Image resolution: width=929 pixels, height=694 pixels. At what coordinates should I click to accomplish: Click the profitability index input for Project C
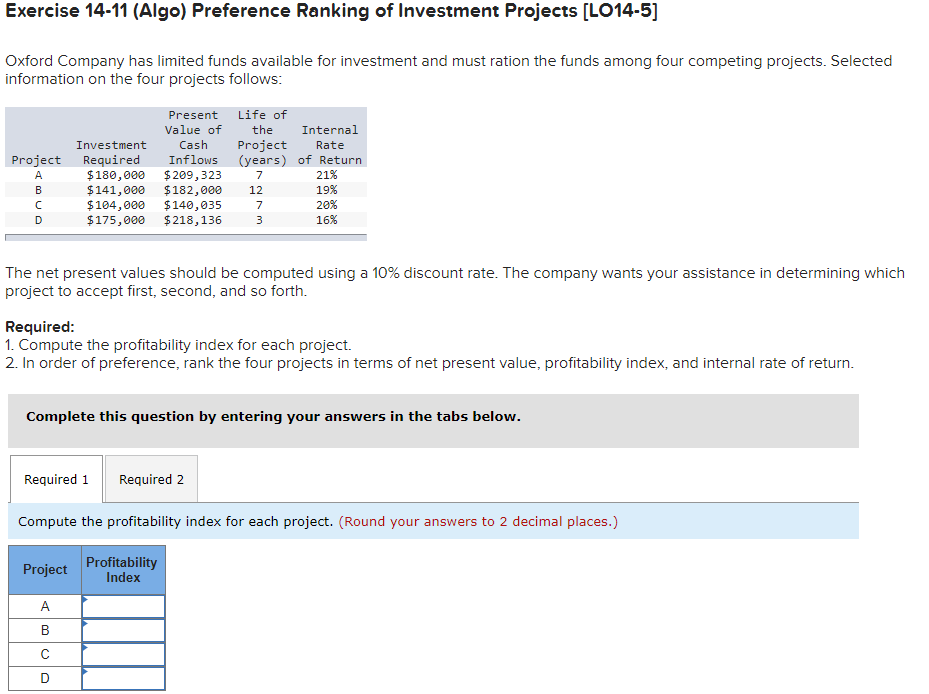(x=125, y=654)
